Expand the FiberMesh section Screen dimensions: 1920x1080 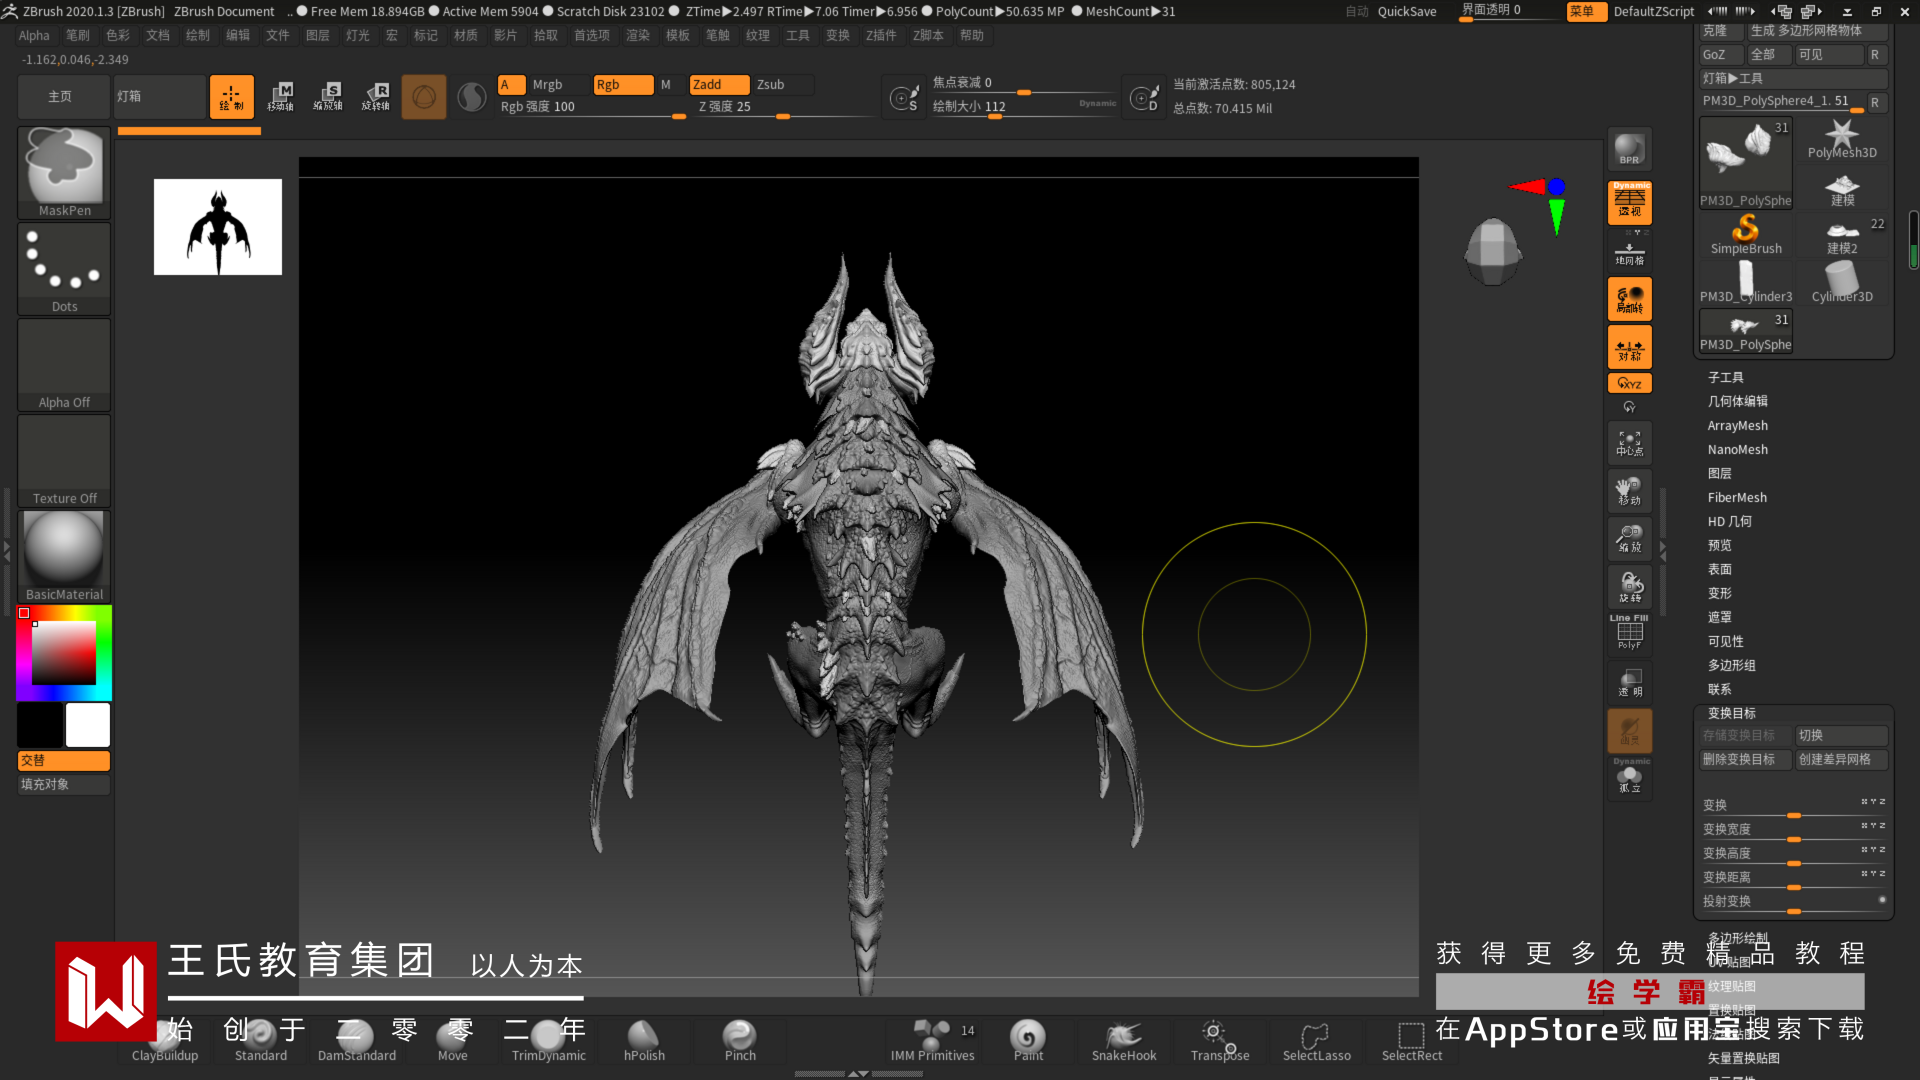[x=1736, y=497]
